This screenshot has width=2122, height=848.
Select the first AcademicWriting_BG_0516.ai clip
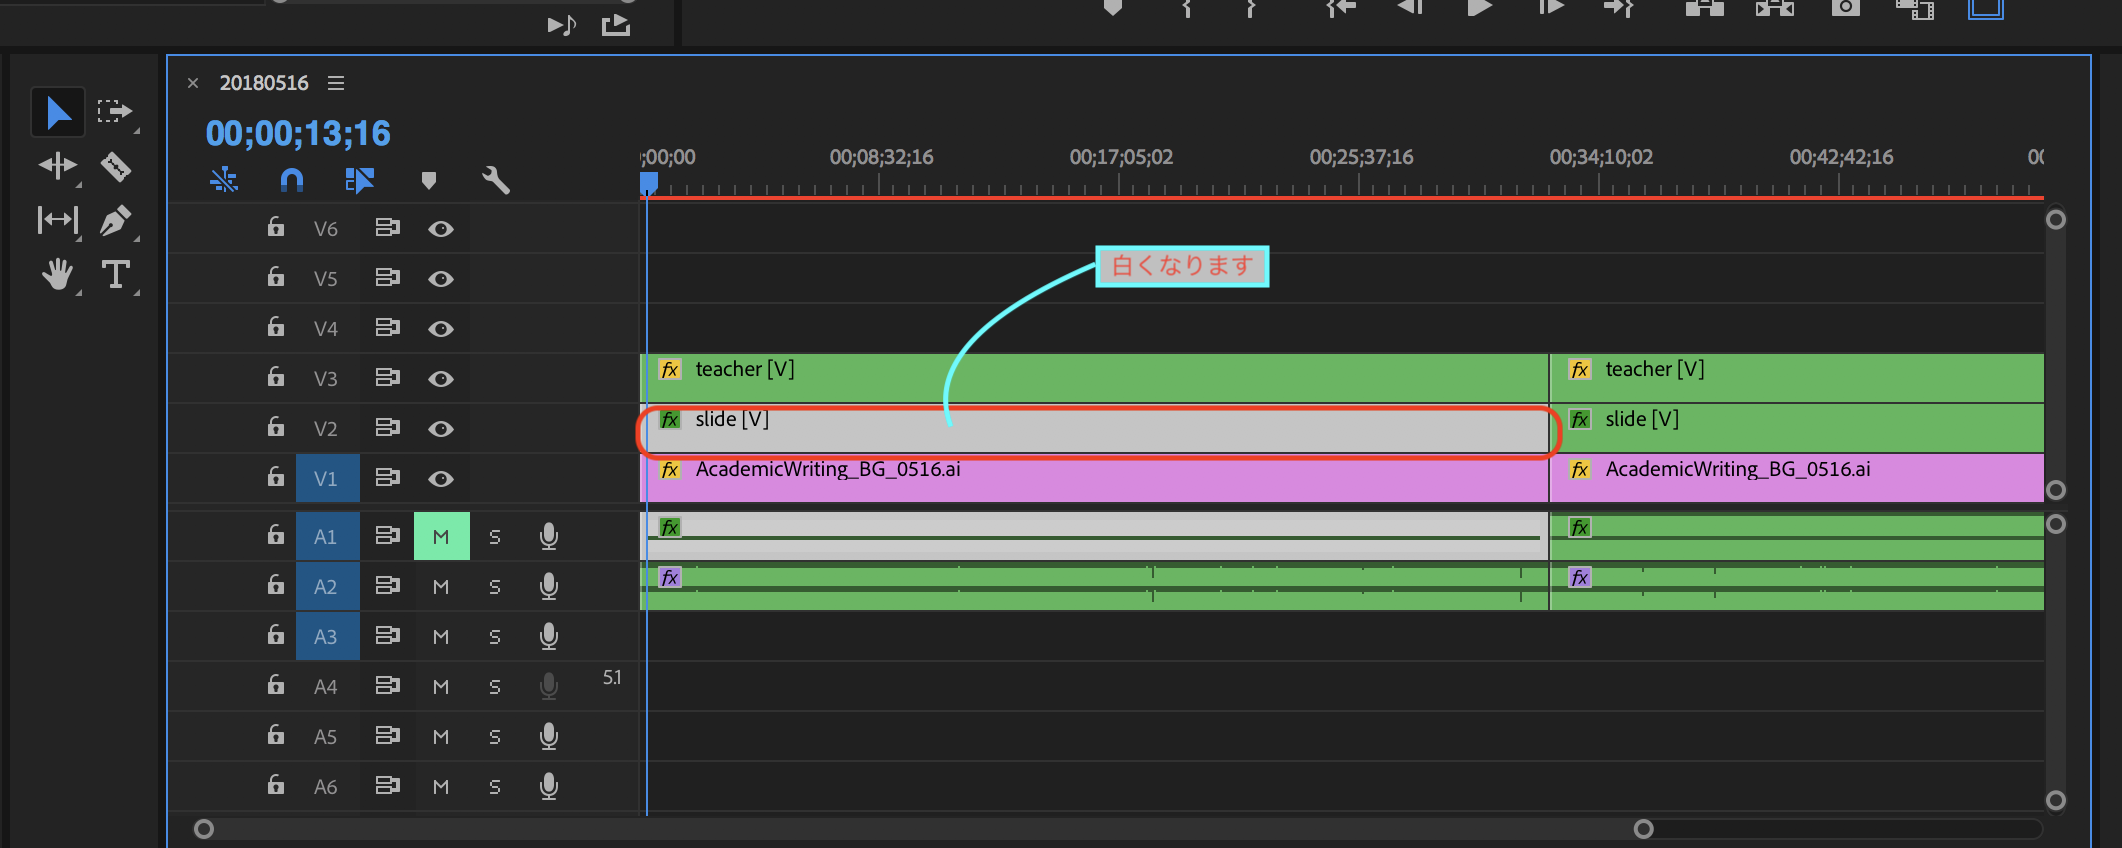click(x=1094, y=478)
